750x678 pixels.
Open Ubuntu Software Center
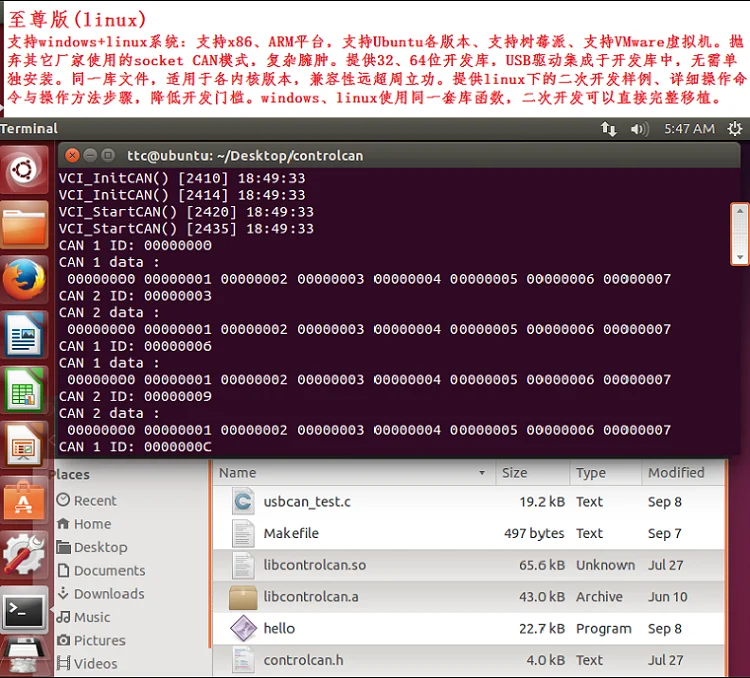coord(24,499)
